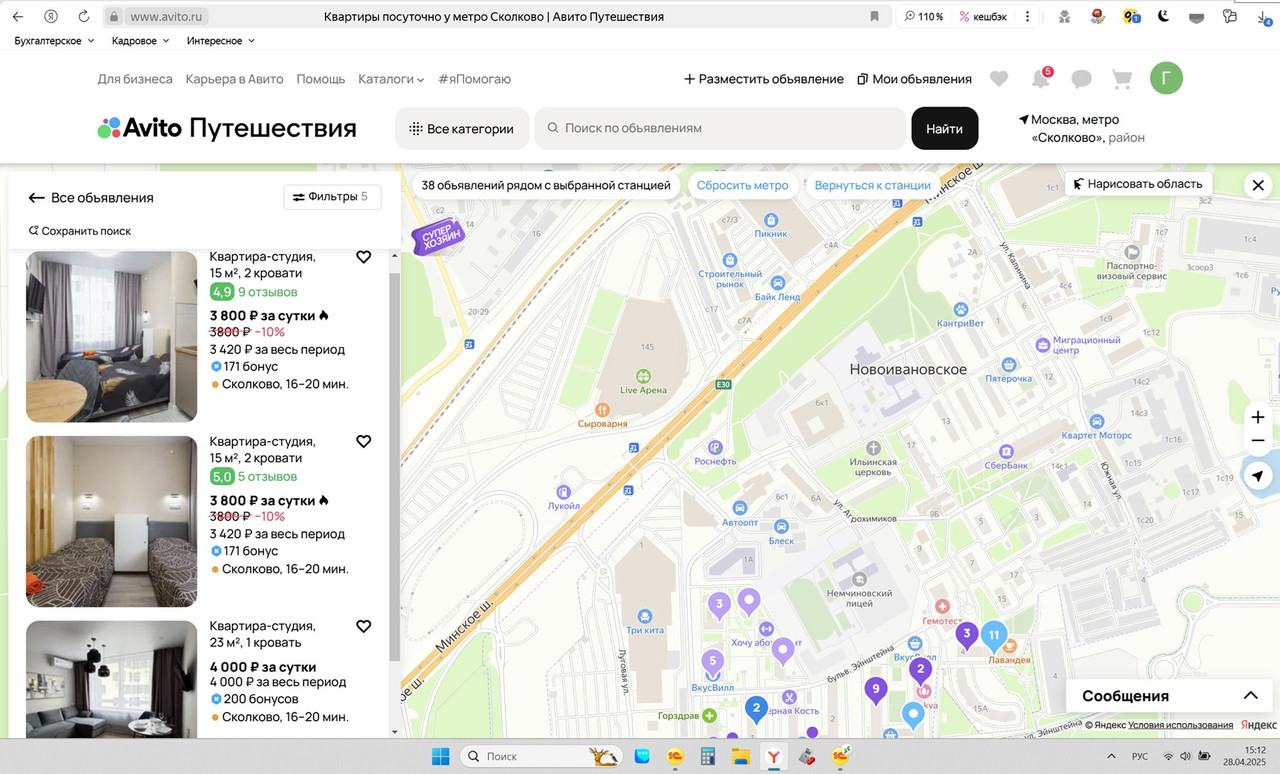Open Все категории category selector
Viewport: 1280px width, 774px height.
[x=462, y=128]
